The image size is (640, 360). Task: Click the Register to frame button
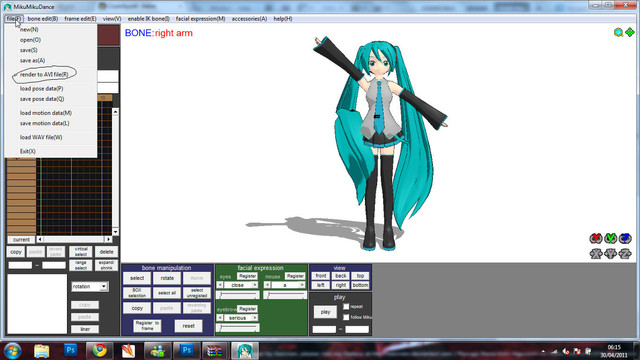[x=147, y=326]
